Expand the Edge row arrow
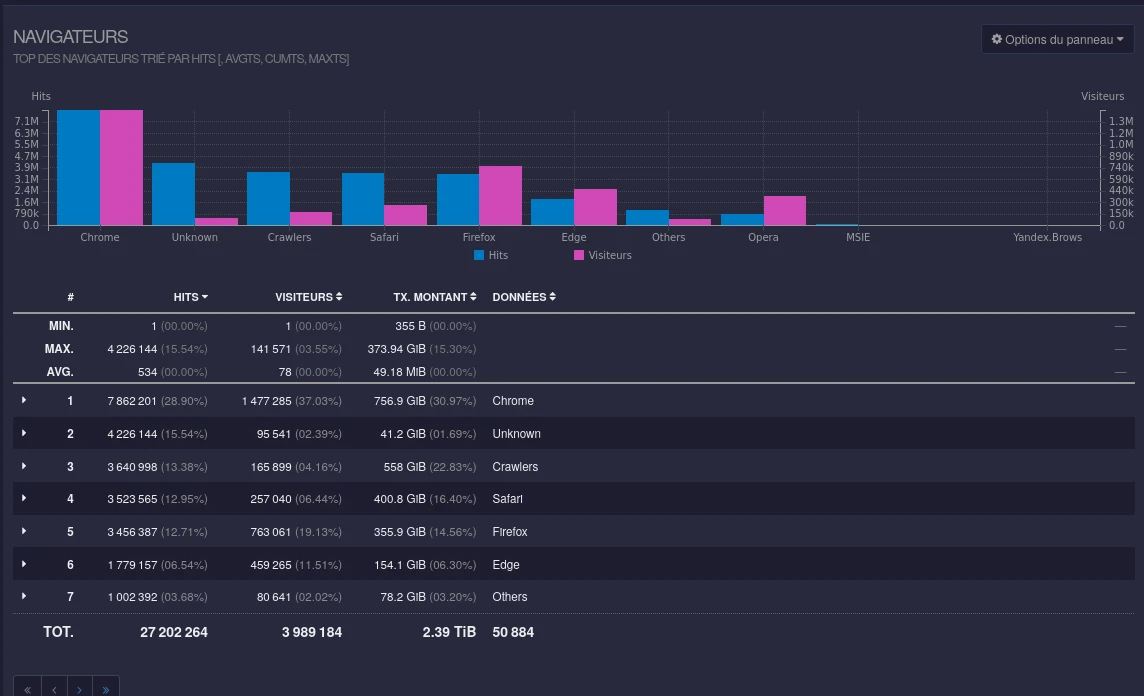This screenshot has height=696, width=1144. (24, 564)
